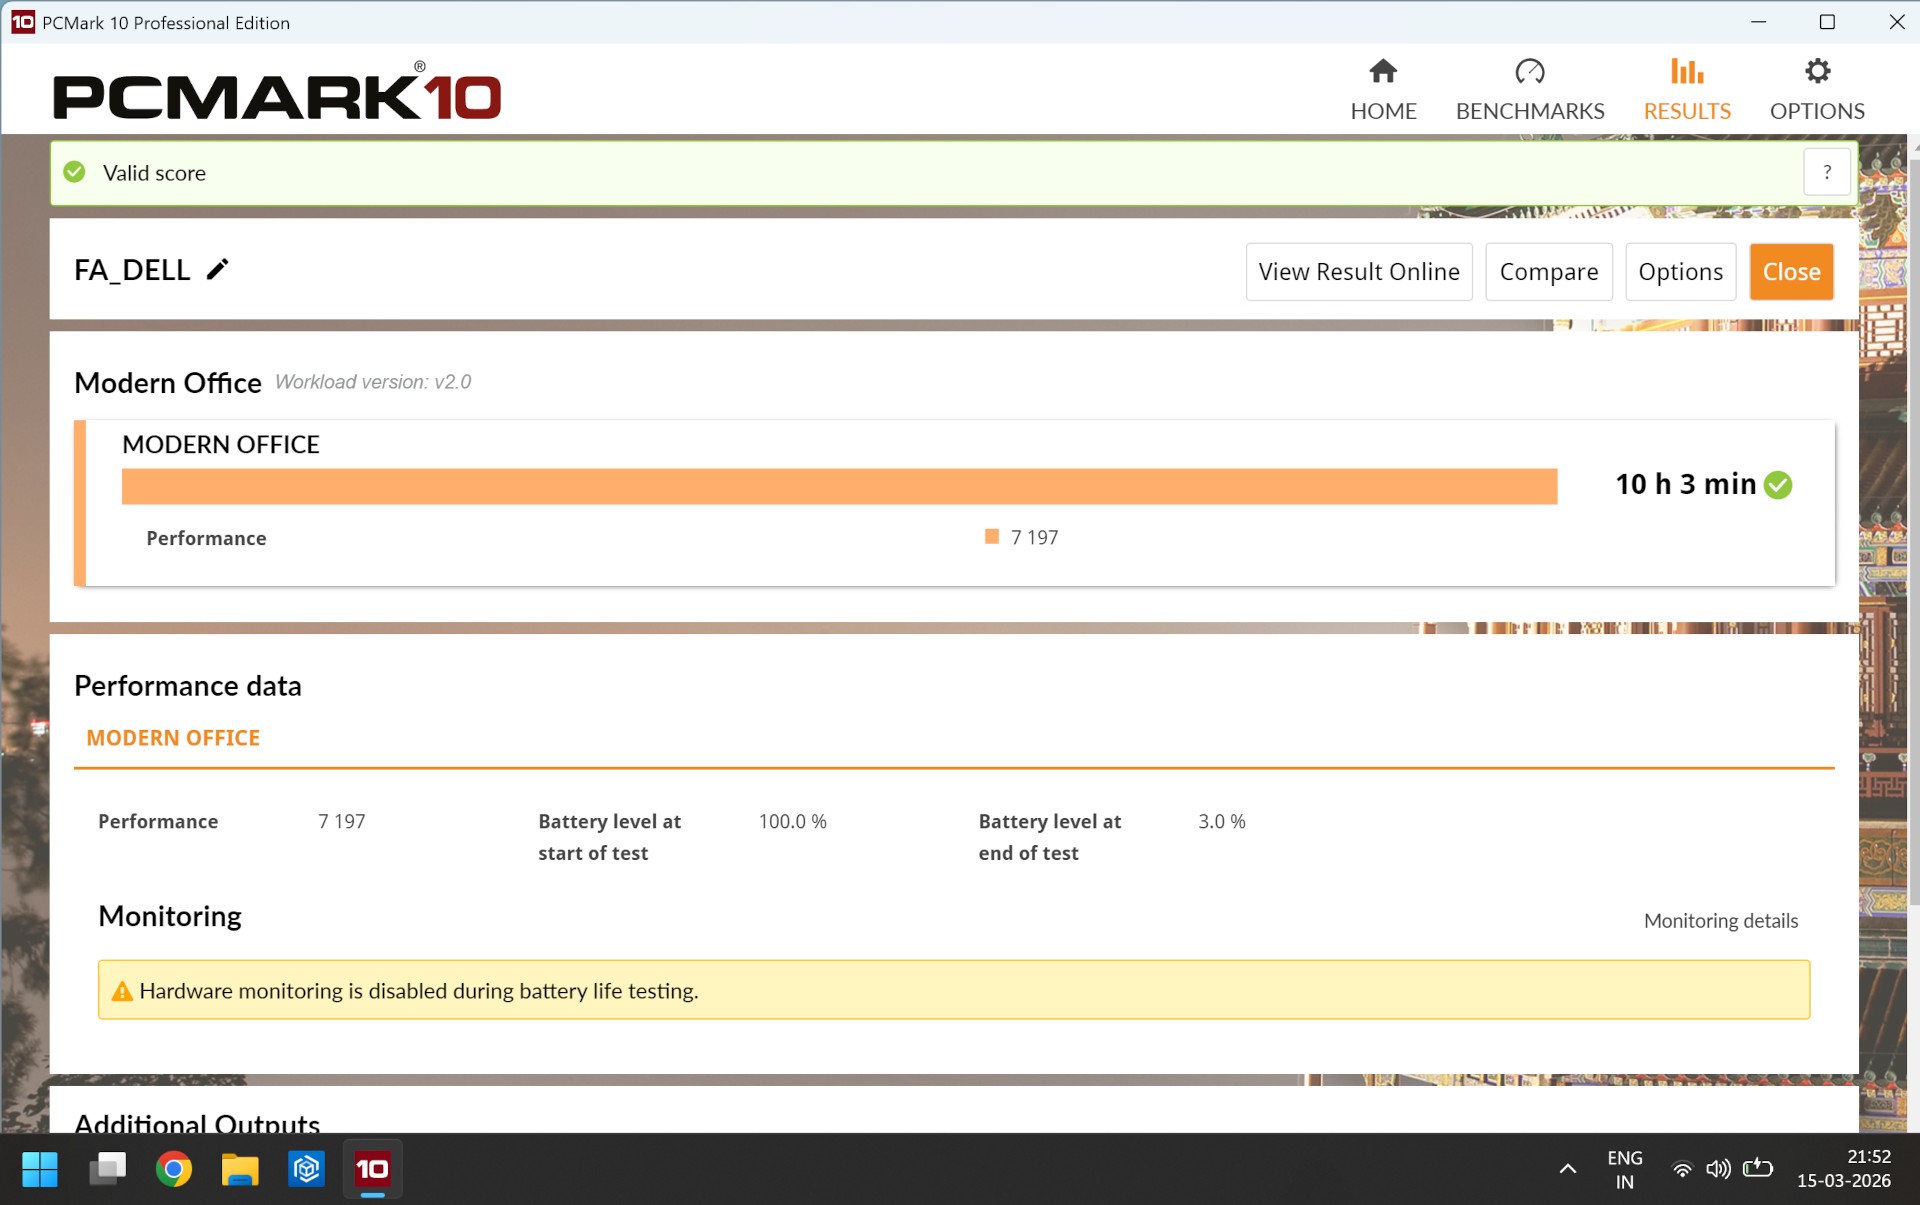
Task: Open Benchmarks via gauge icon
Action: (x=1529, y=72)
